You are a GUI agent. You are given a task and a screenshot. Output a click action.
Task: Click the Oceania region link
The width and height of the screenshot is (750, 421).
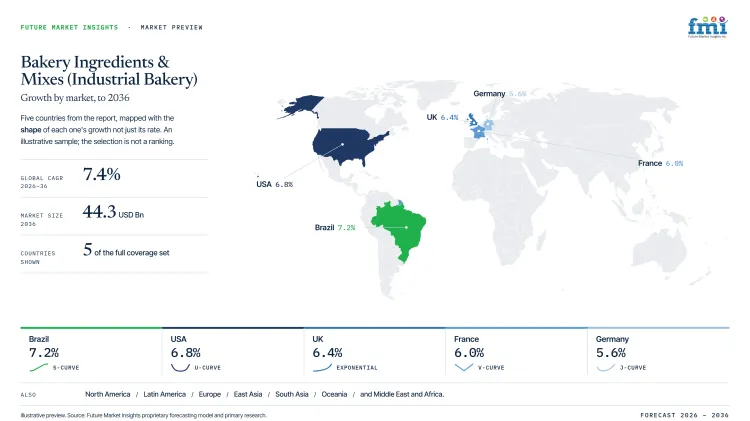click(x=334, y=394)
